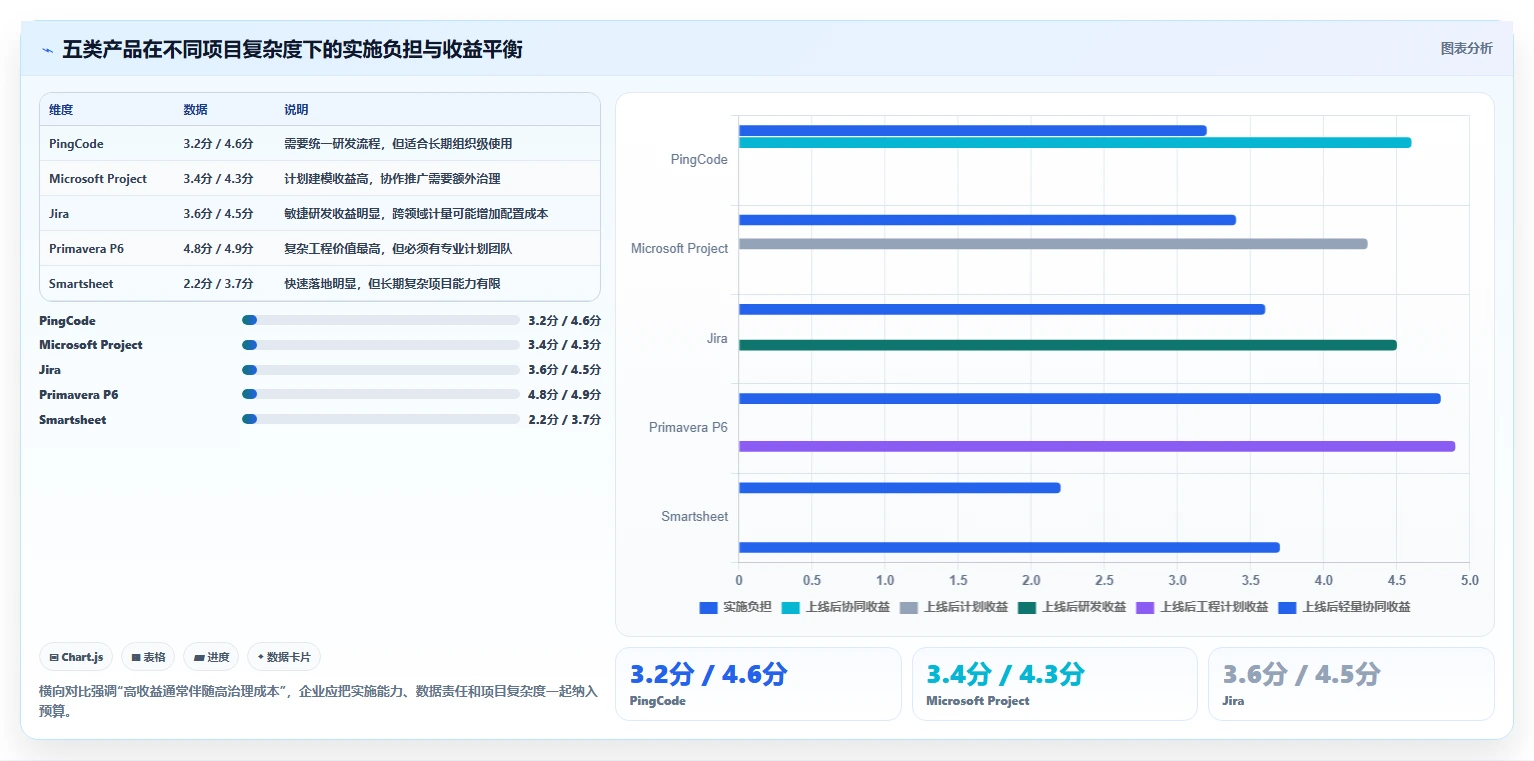Click the dark green Jira bar in the chart
The image size is (1534, 761).
(x=1068, y=345)
